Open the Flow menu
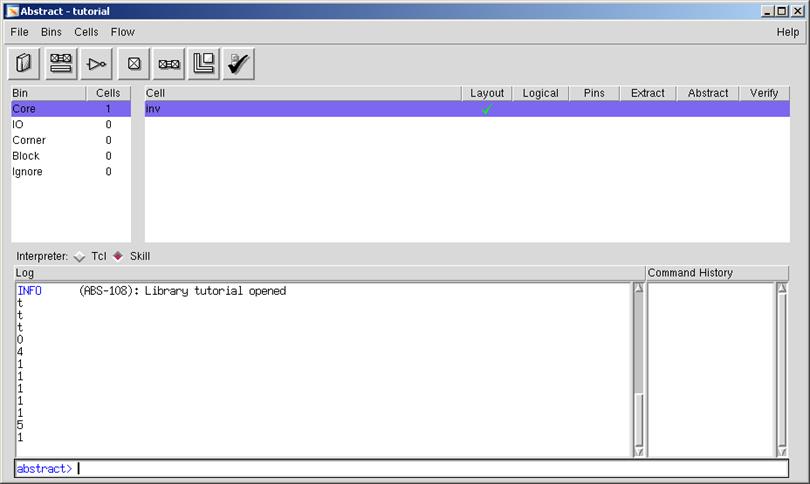Image resolution: width=810 pixels, height=484 pixels. point(122,32)
